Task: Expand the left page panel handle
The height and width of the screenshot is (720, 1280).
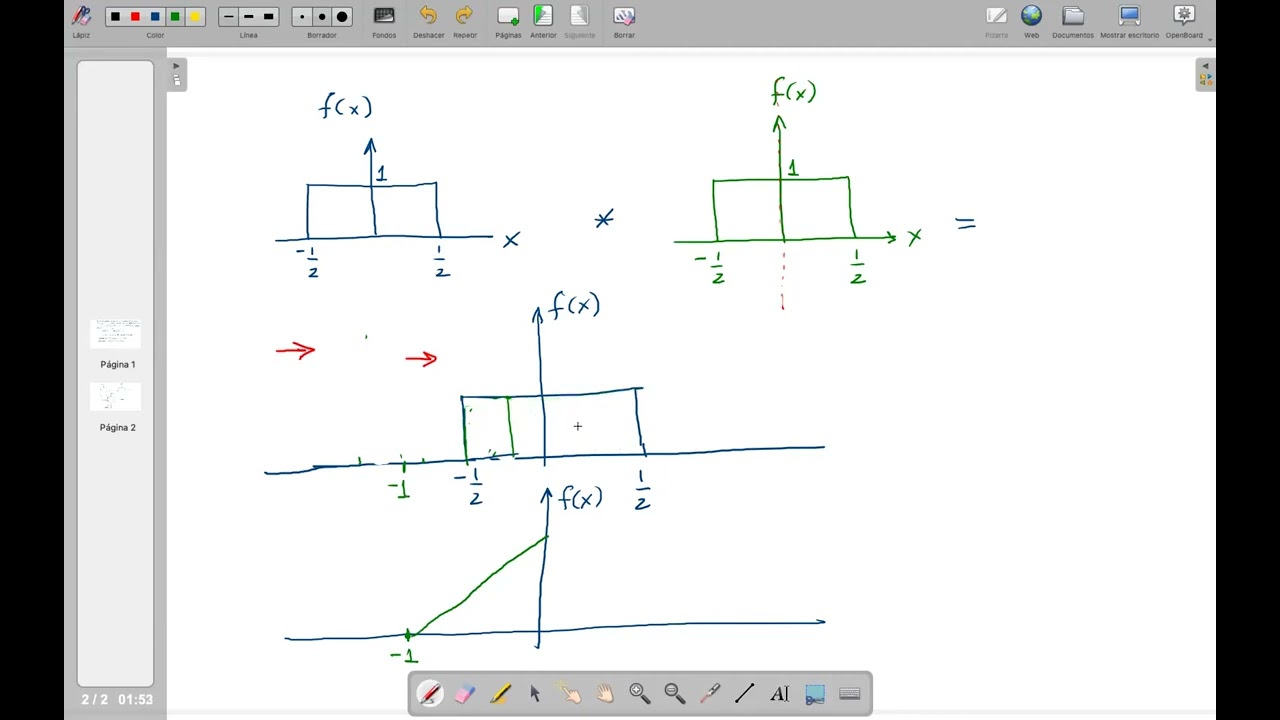Action: [177, 74]
